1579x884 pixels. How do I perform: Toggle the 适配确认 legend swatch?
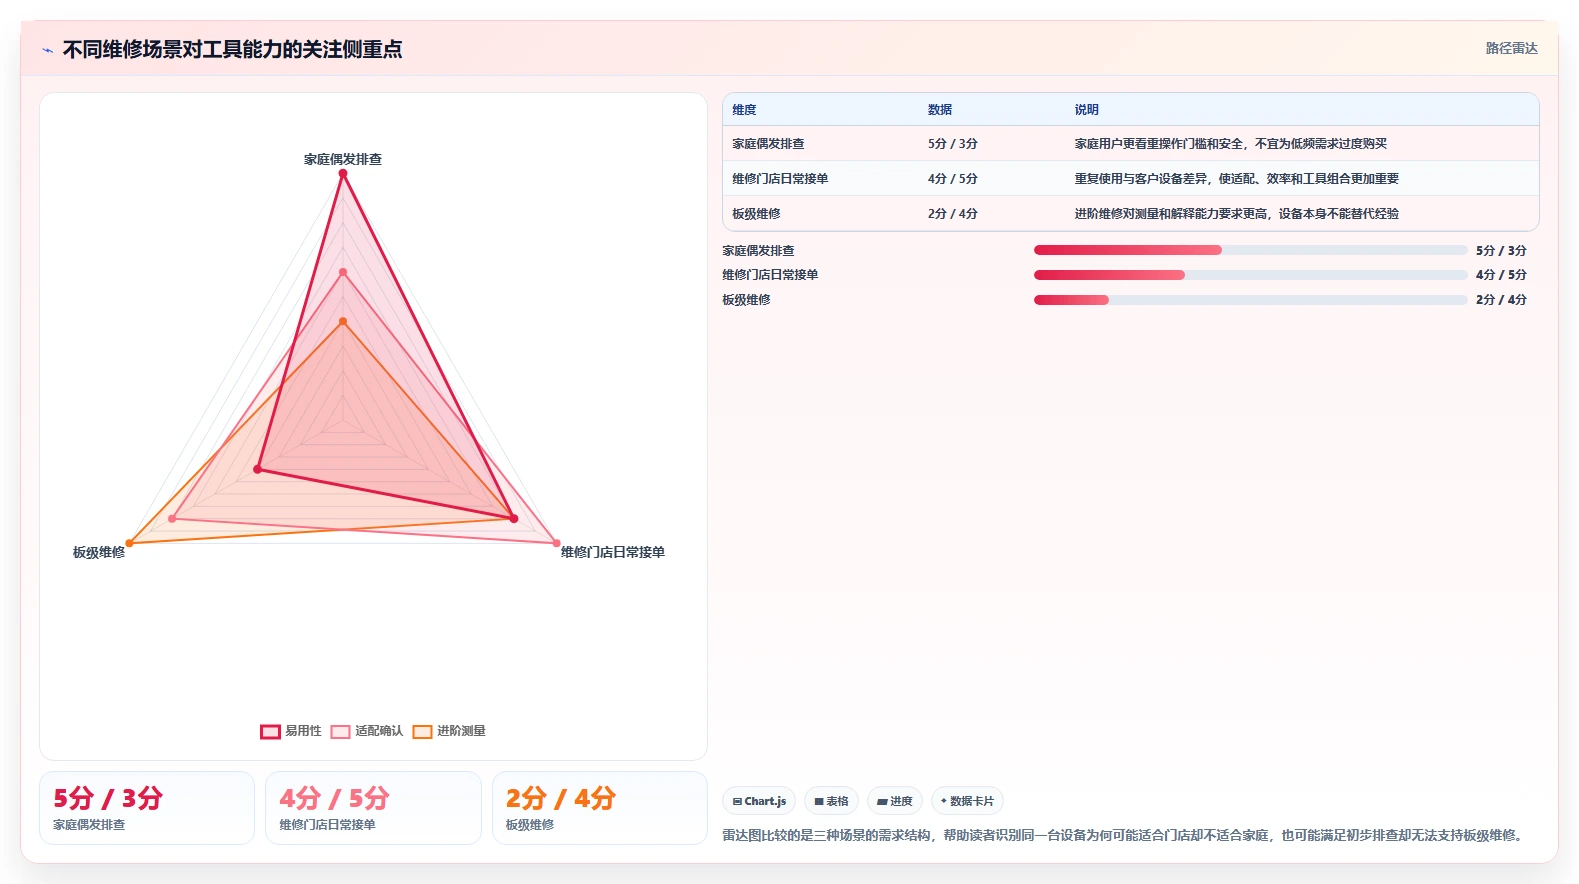[x=340, y=732]
